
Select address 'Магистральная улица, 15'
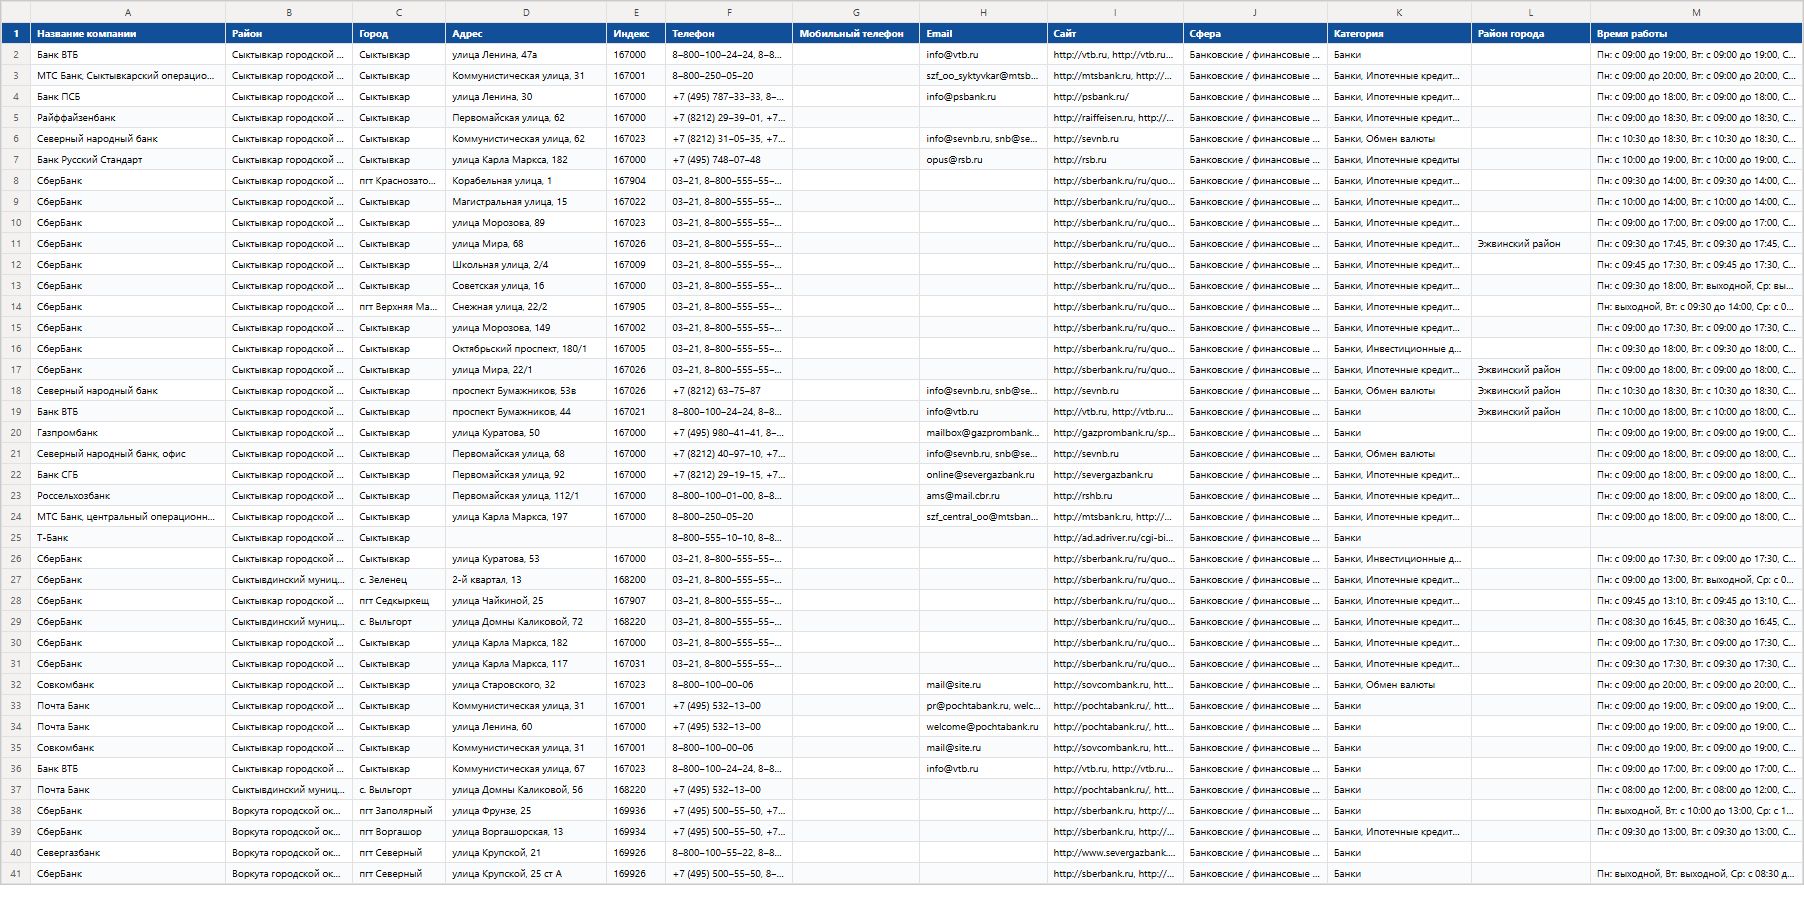pyautogui.click(x=526, y=202)
